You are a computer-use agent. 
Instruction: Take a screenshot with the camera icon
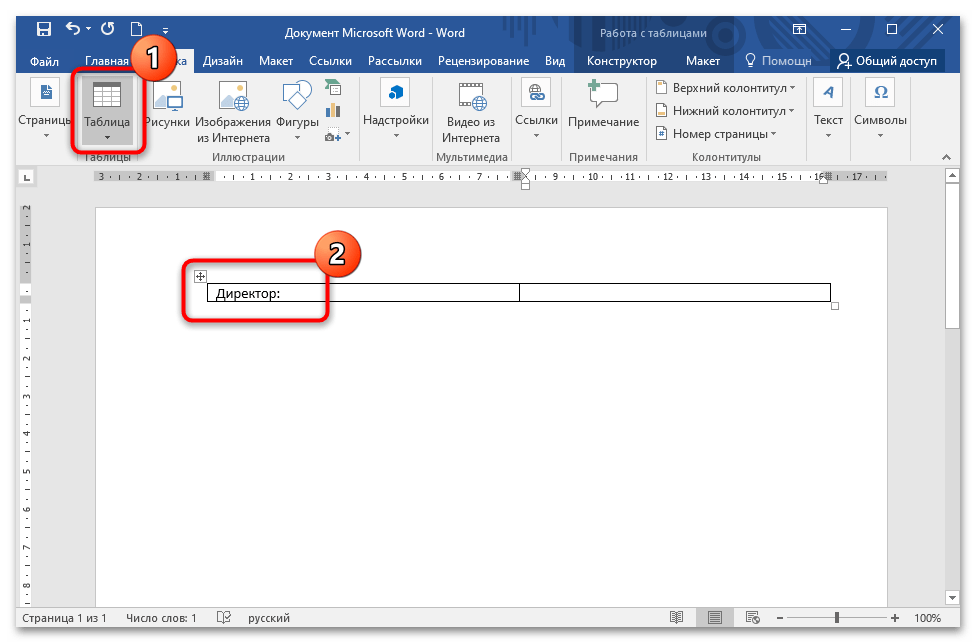(333, 134)
